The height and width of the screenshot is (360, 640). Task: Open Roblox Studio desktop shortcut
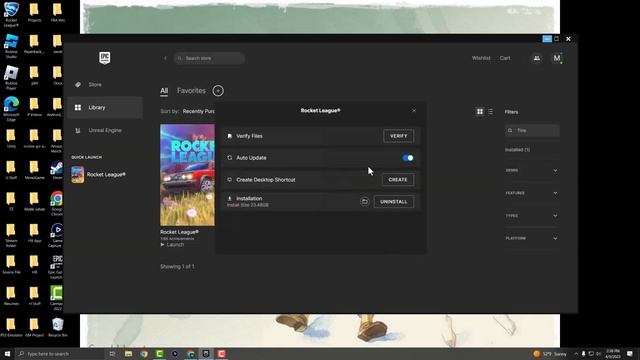[11, 46]
